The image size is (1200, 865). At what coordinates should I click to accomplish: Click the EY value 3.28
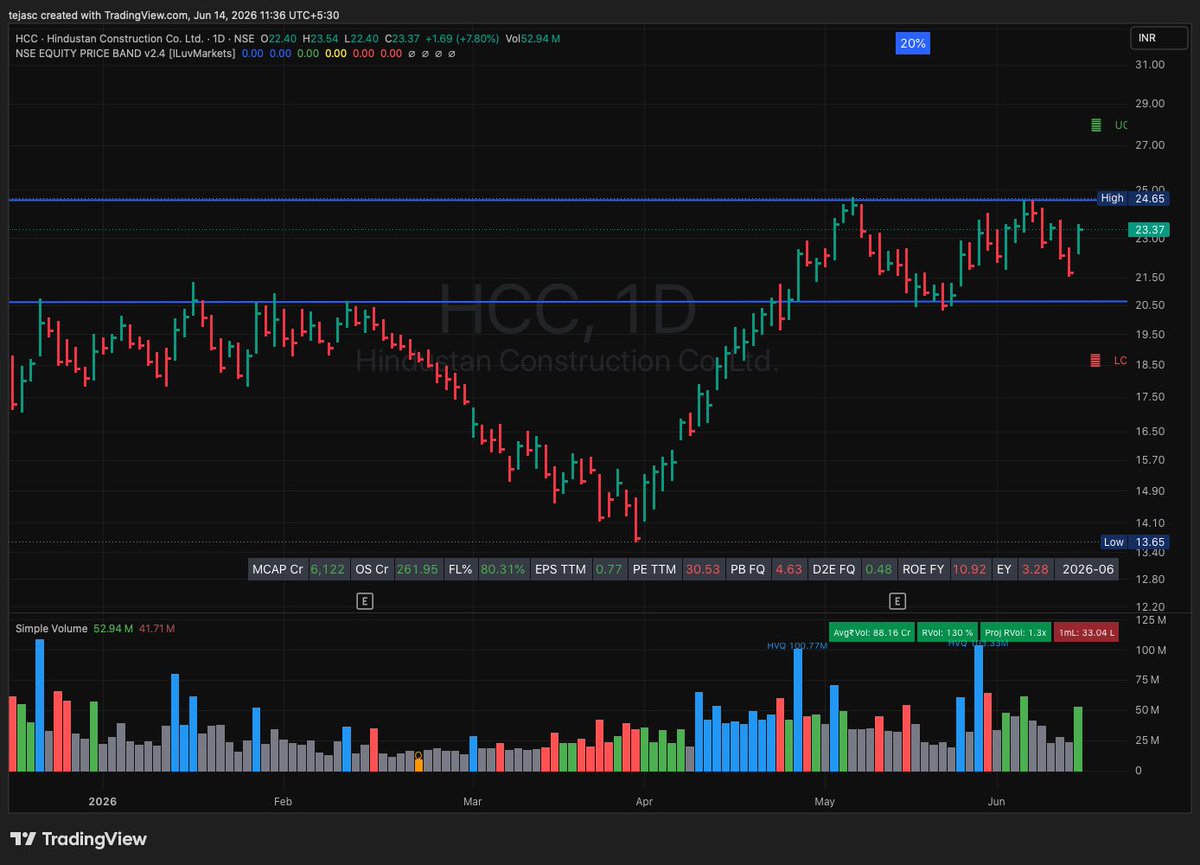1037,569
